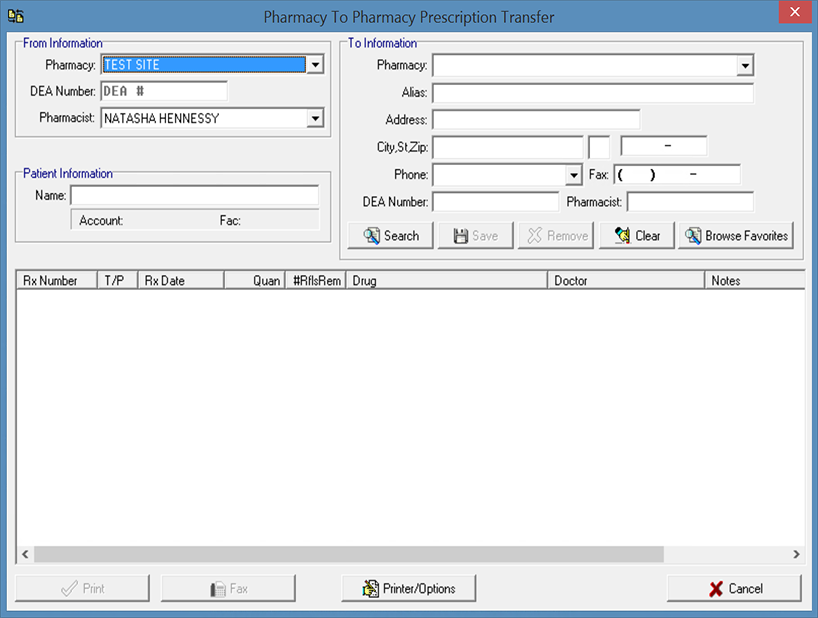
Task: Click the Fax number field
Action: [677, 175]
